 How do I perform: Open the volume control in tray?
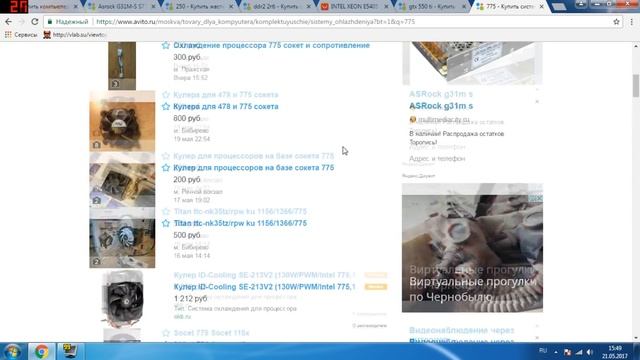click(590, 351)
